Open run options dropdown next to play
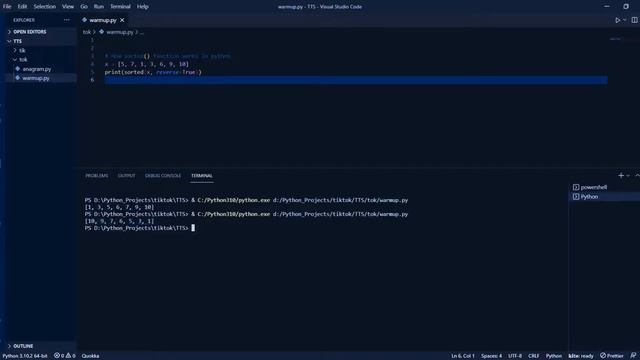 [x=624, y=20]
